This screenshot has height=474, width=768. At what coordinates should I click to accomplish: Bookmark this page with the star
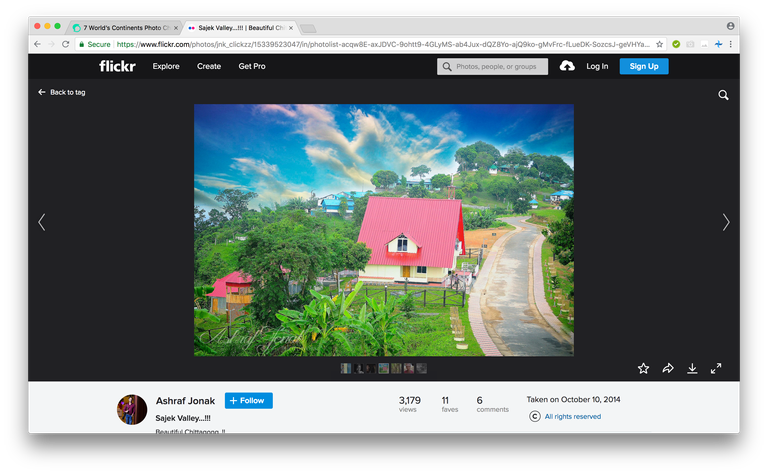[x=659, y=44]
